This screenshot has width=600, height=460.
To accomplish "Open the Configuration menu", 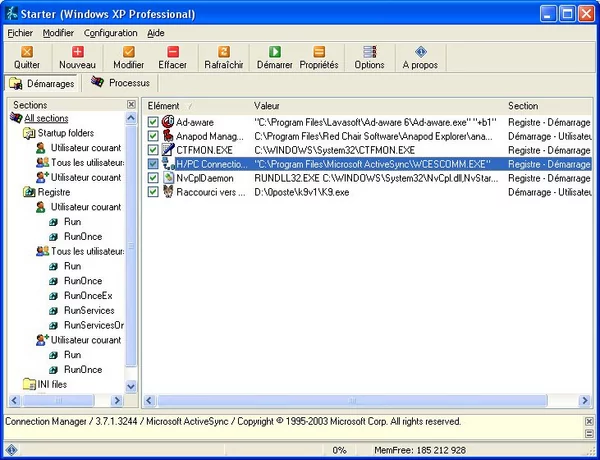I will pyautogui.click(x=111, y=33).
